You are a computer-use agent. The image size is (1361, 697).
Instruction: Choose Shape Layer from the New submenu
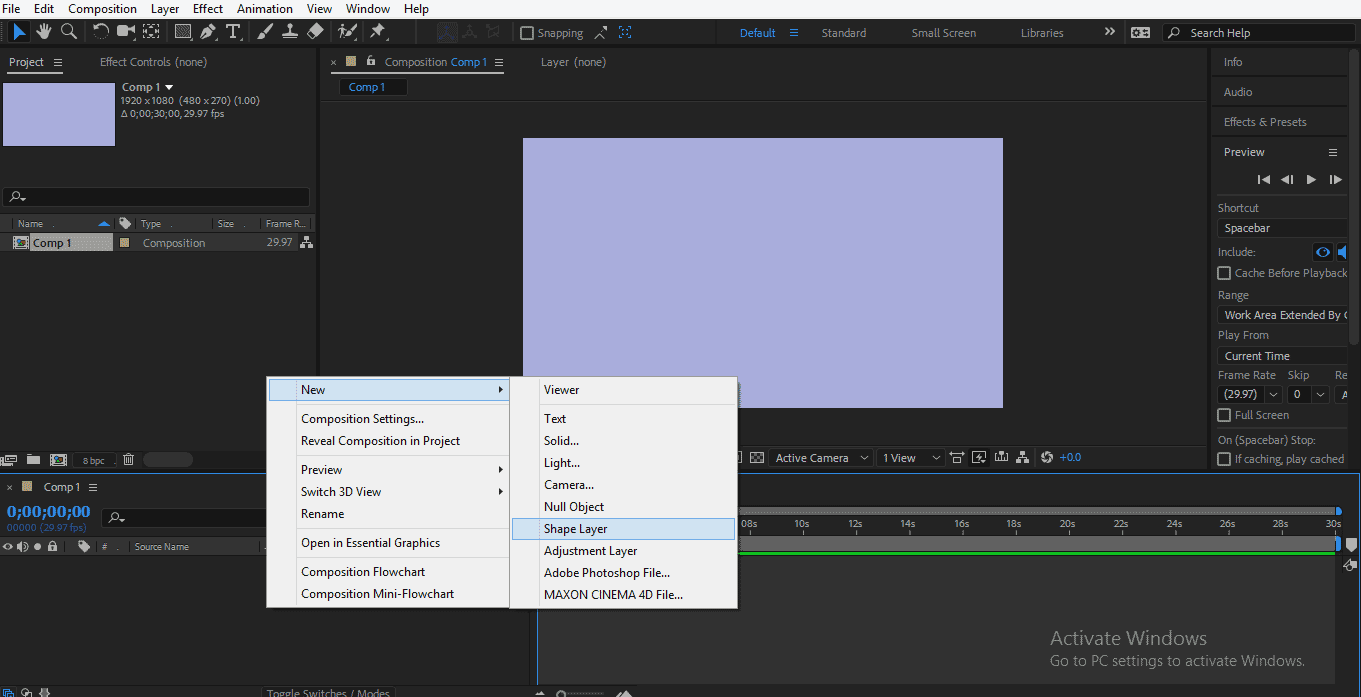point(576,528)
